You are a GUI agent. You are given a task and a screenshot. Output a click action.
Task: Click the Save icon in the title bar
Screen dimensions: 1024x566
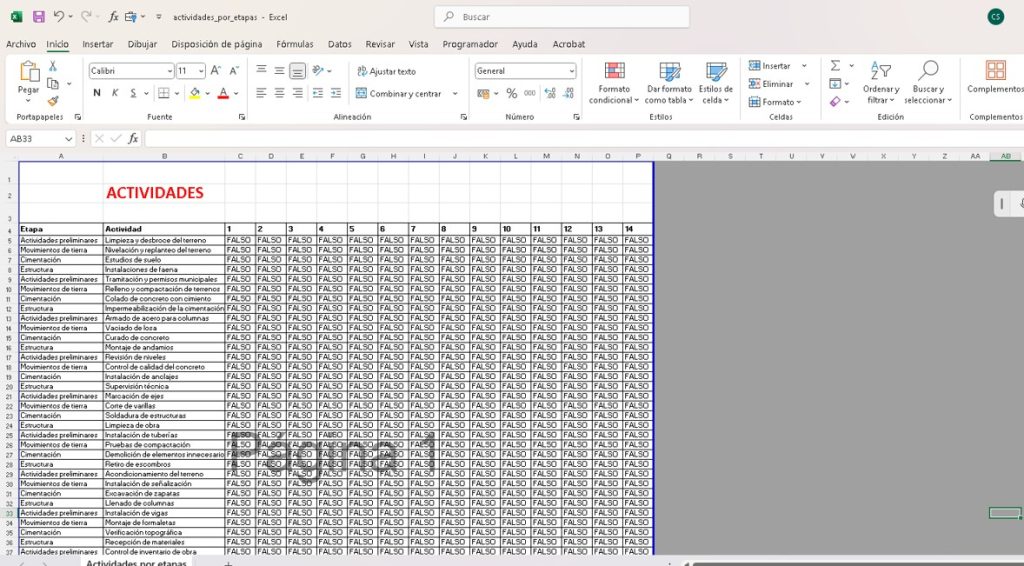(38, 17)
